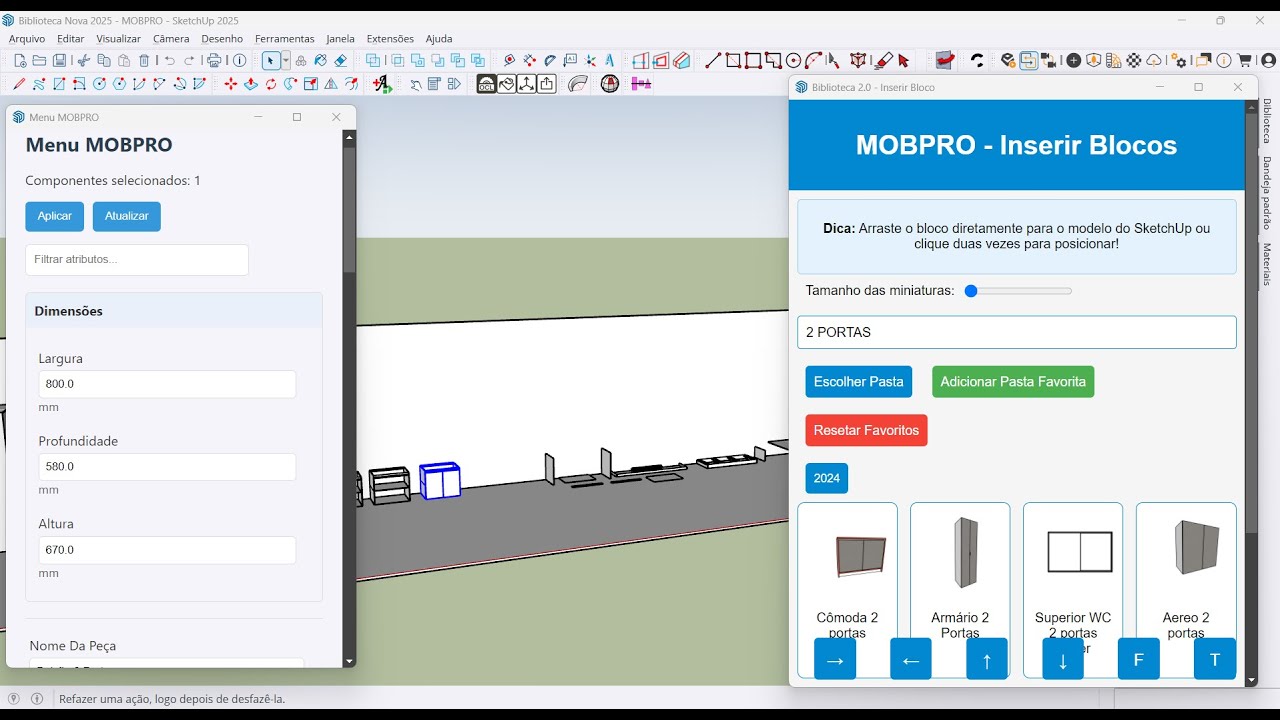Viewport: 1280px width, 720px height.
Task: Click the Escolher Pasta button
Action: pyautogui.click(x=859, y=381)
